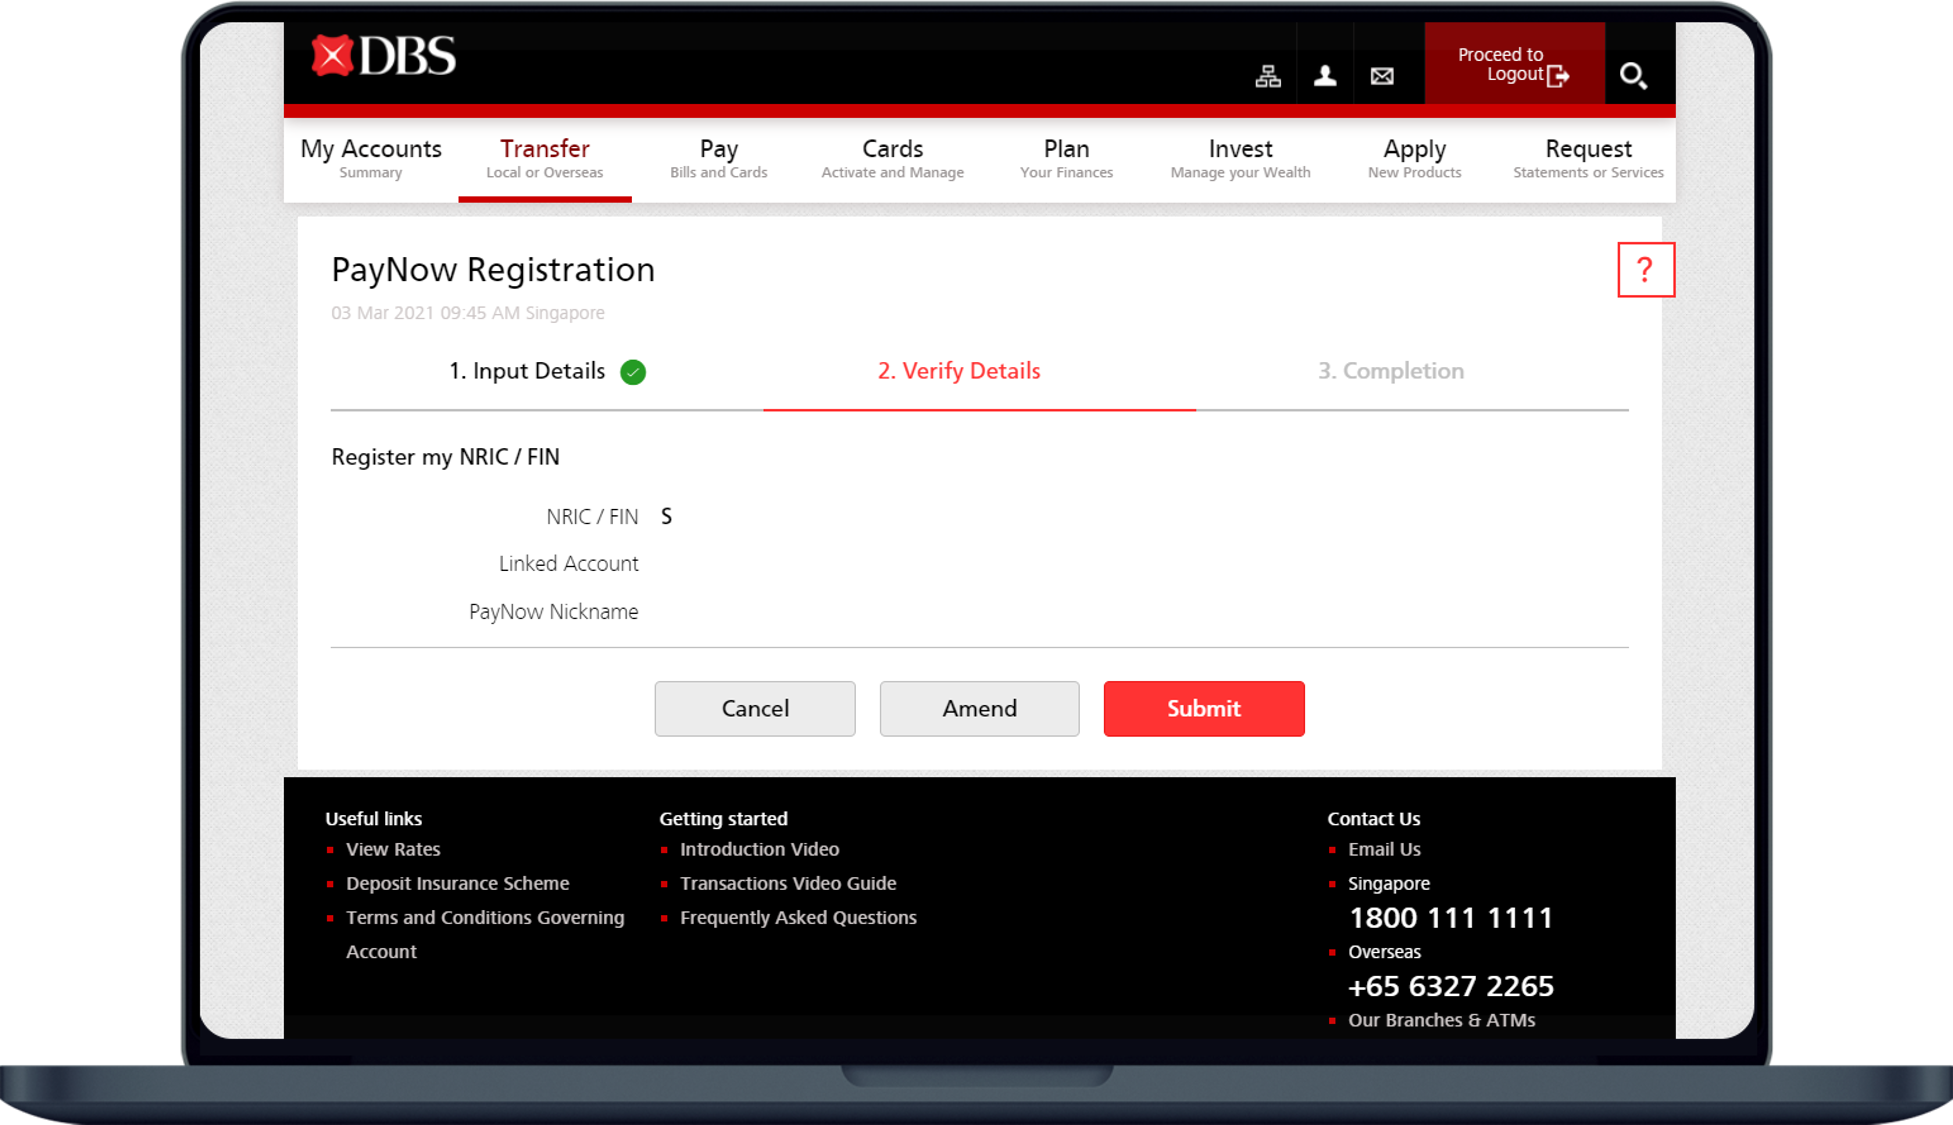
Task: Click the Contact Us heading
Action: click(x=1373, y=819)
